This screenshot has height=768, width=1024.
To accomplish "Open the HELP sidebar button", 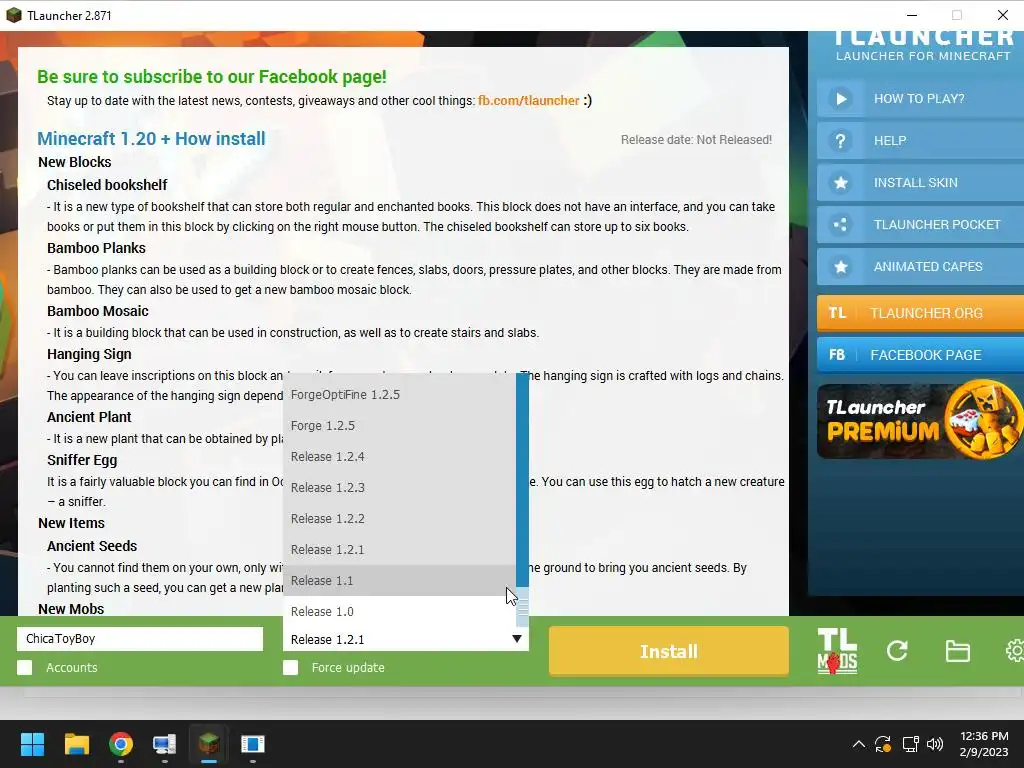I will point(920,140).
